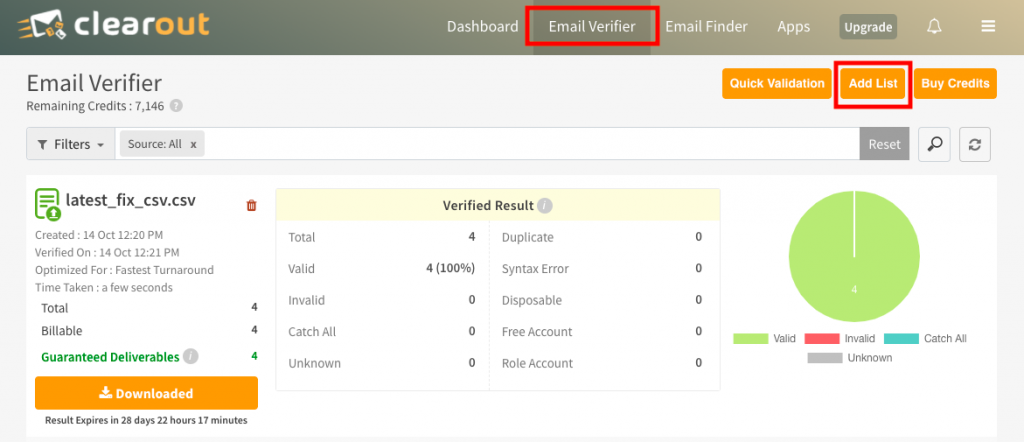The height and width of the screenshot is (442, 1024).
Task: Click the 'Billable' row label
Action: click(x=61, y=331)
